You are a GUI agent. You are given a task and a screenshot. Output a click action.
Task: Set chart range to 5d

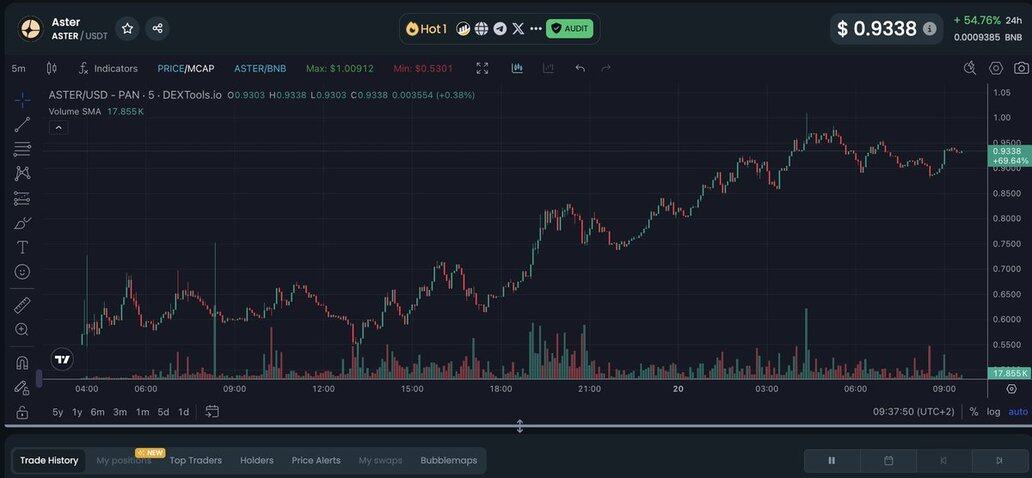point(163,412)
